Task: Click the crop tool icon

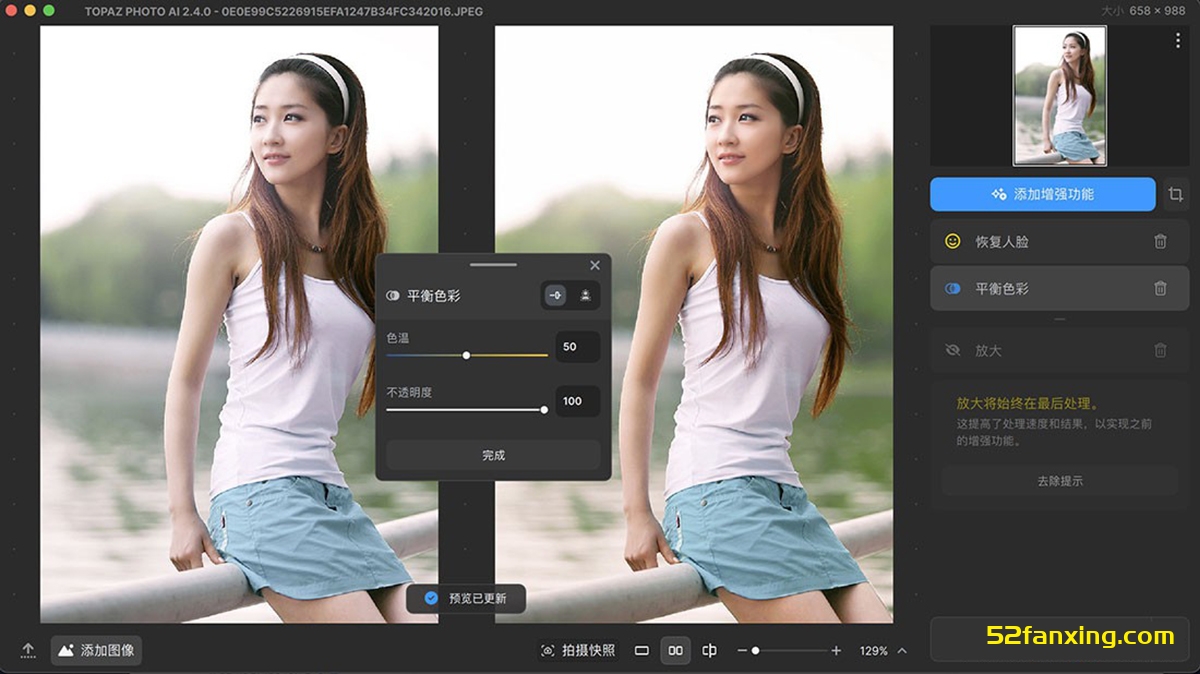Action: pyautogui.click(x=1176, y=194)
